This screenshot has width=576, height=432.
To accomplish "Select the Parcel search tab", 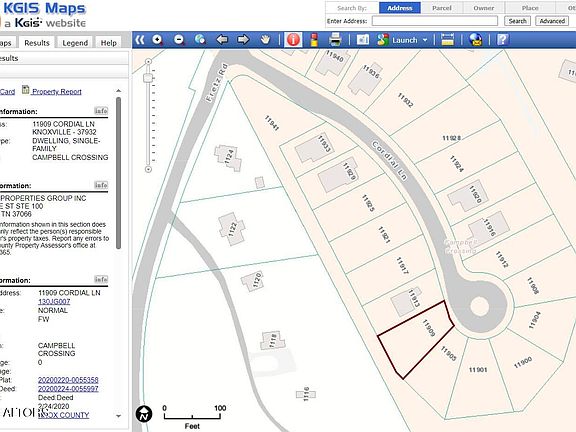I will pos(442,8).
